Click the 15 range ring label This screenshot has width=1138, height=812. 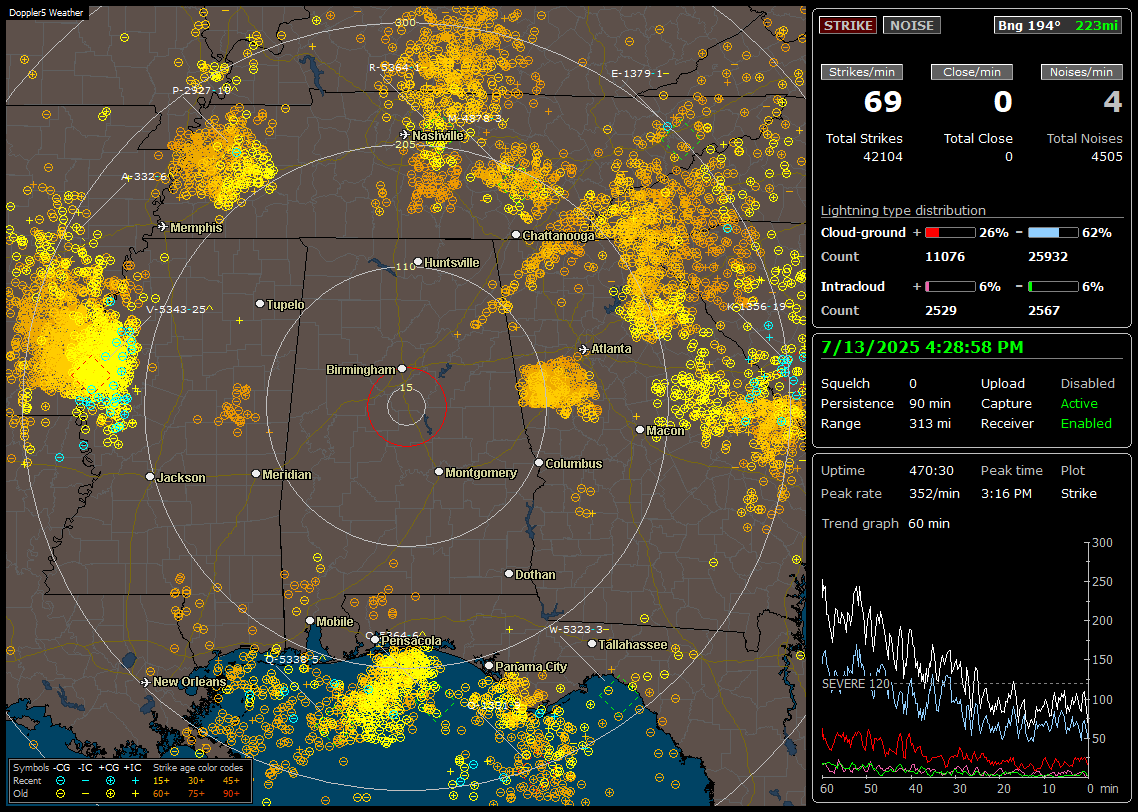coord(406,387)
